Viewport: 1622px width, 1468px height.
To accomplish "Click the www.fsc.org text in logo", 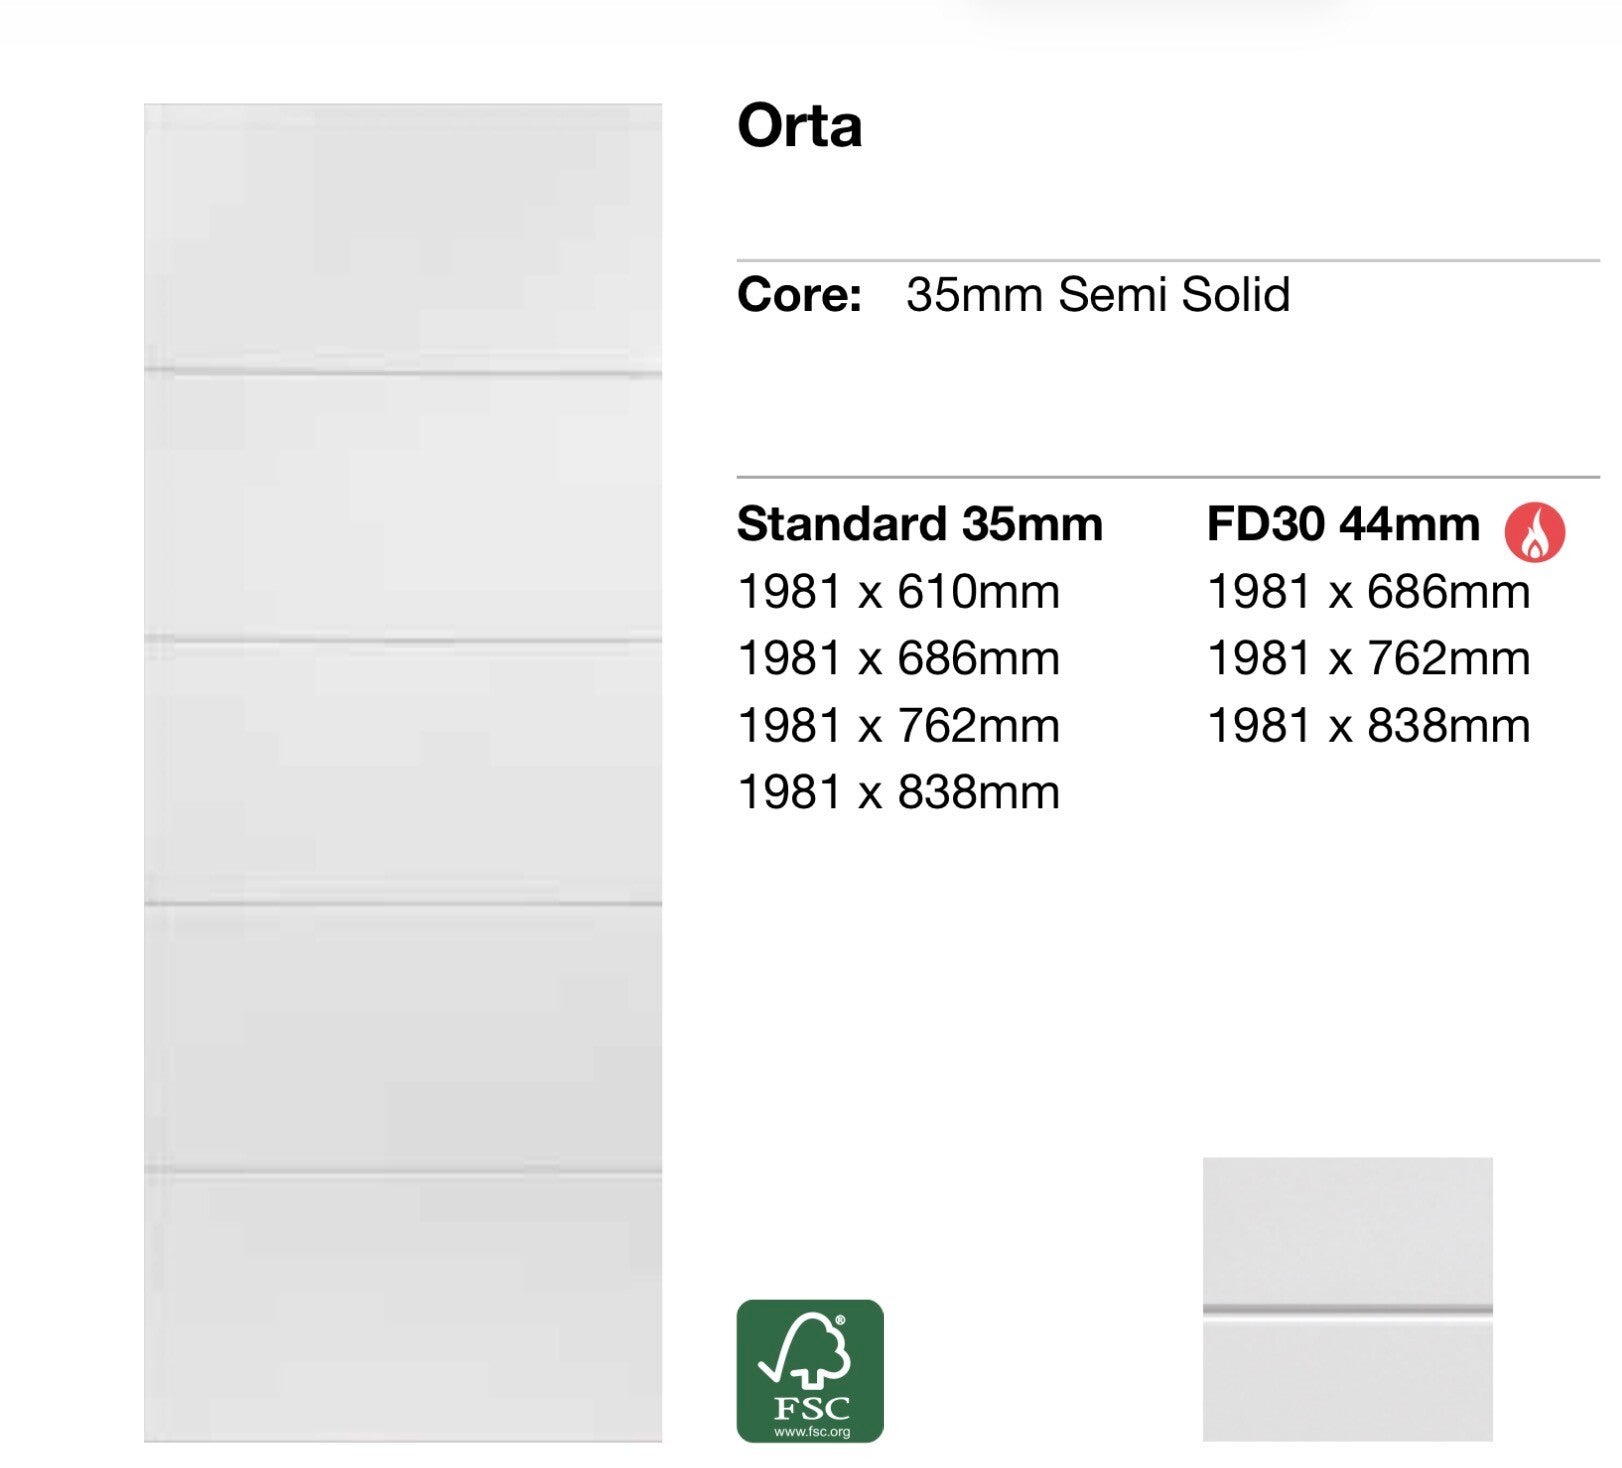I will 811,1432.
